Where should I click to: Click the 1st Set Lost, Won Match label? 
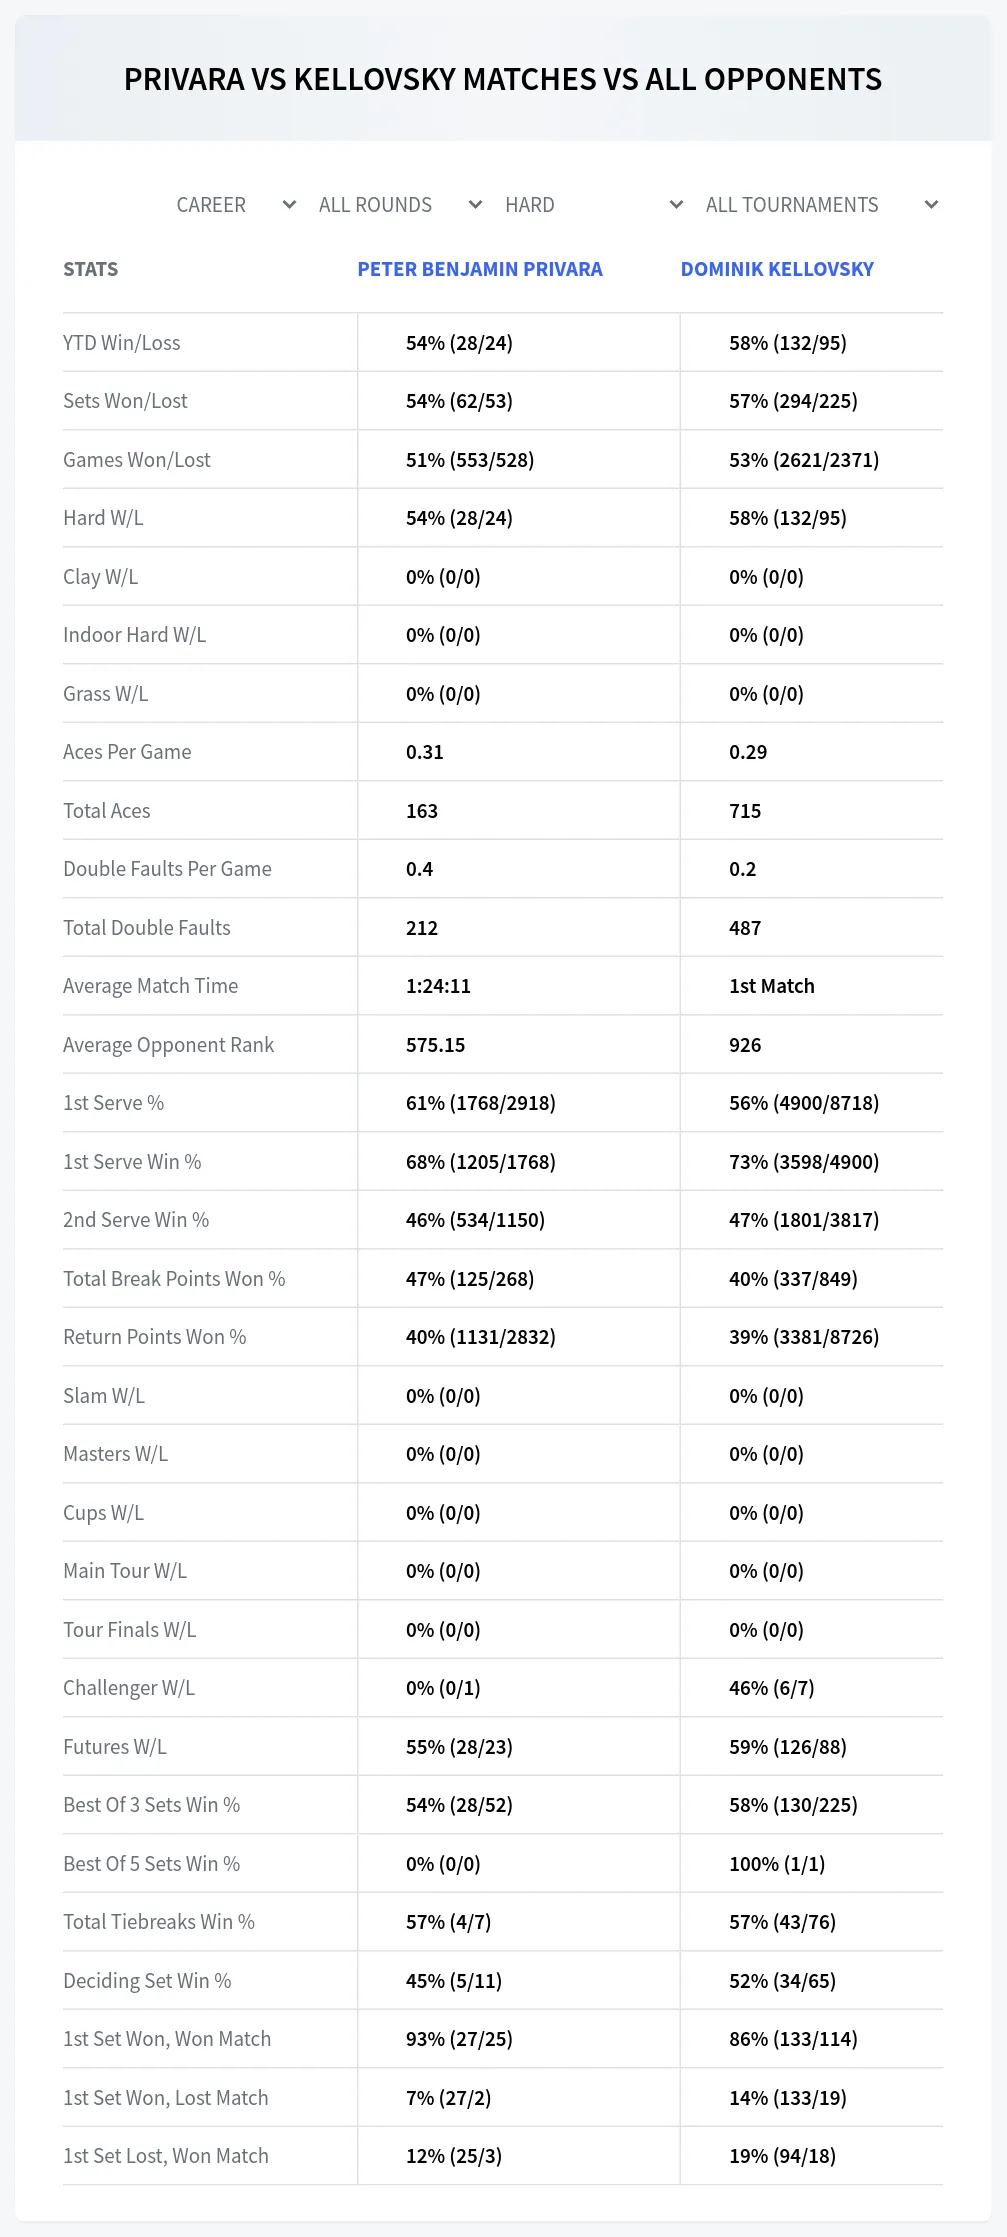coord(166,2156)
